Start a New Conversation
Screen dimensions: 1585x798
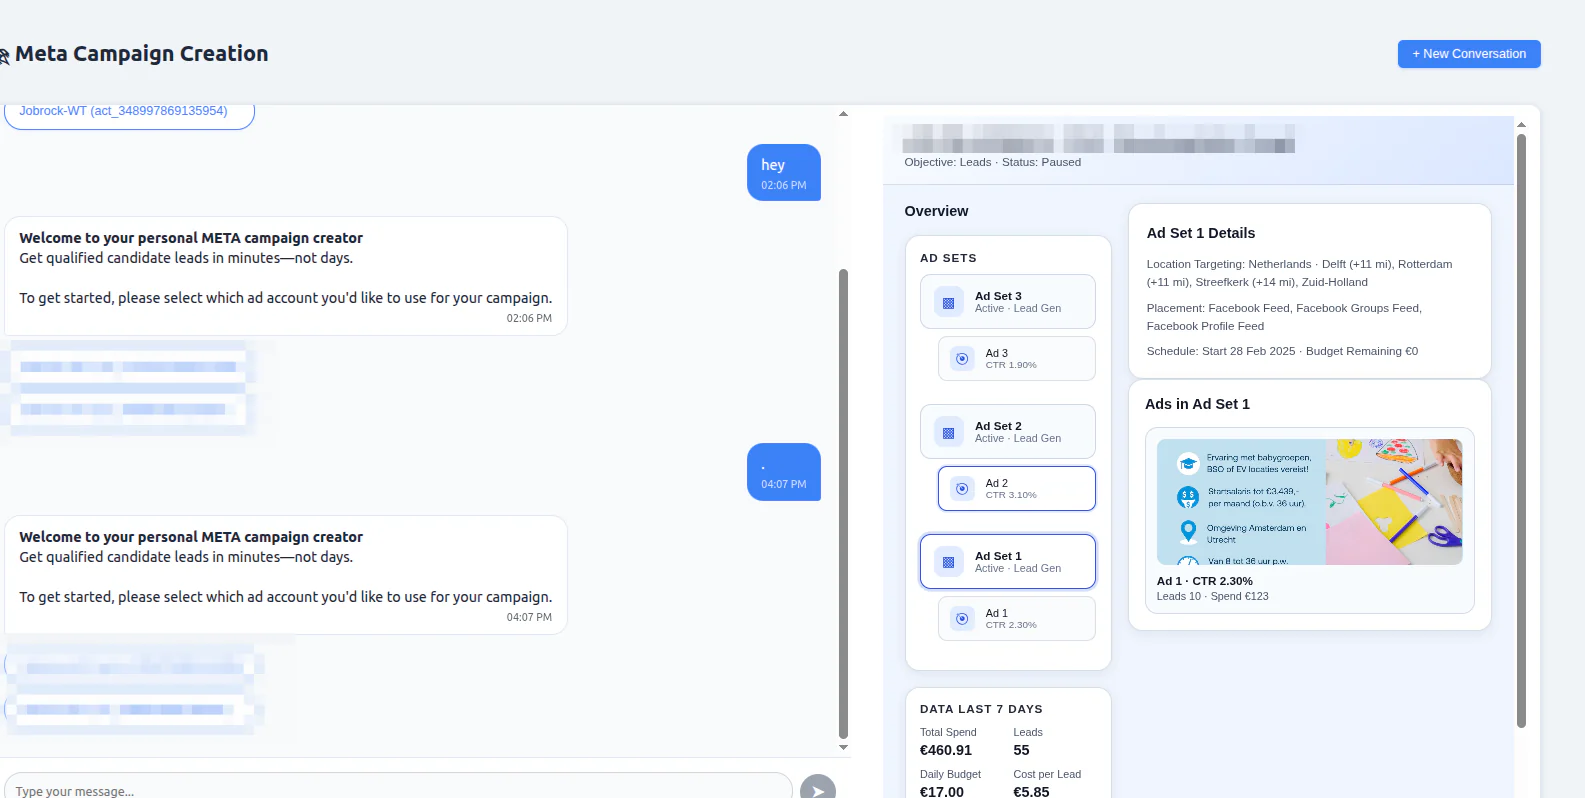click(x=1468, y=54)
